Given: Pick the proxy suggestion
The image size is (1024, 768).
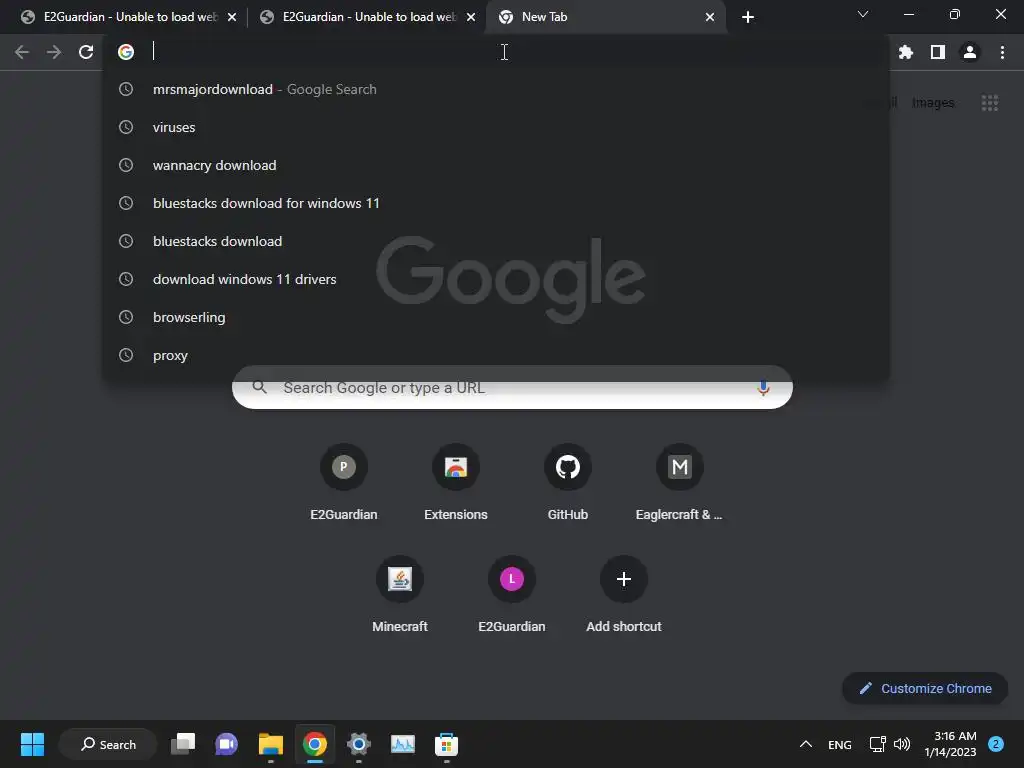Looking at the screenshot, I should pyautogui.click(x=496, y=355).
